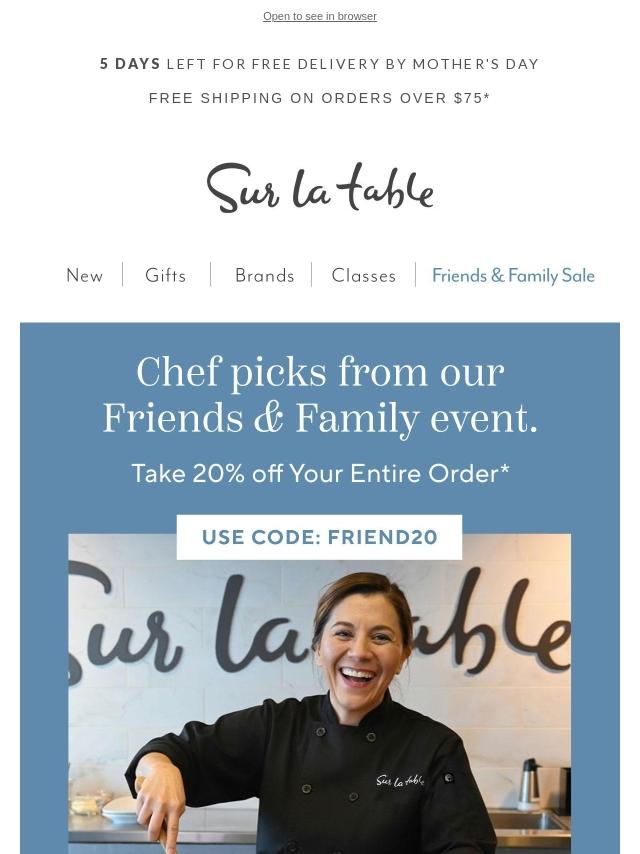Select Gifts in the navigation bar
This screenshot has width=640, height=854.
click(x=166, y=276)
